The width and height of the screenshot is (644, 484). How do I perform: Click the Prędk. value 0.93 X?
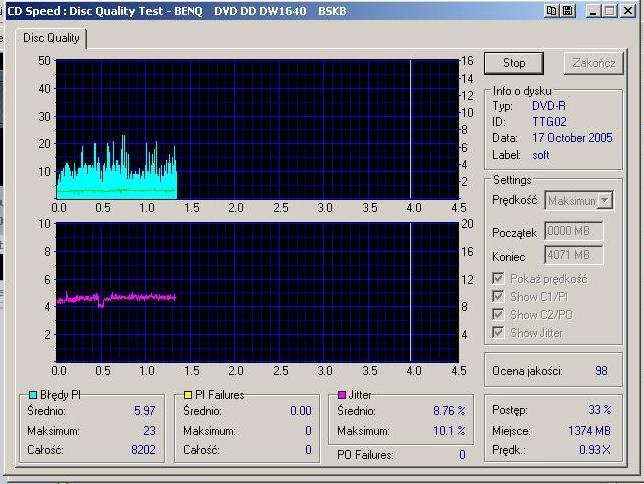point(595,449)
